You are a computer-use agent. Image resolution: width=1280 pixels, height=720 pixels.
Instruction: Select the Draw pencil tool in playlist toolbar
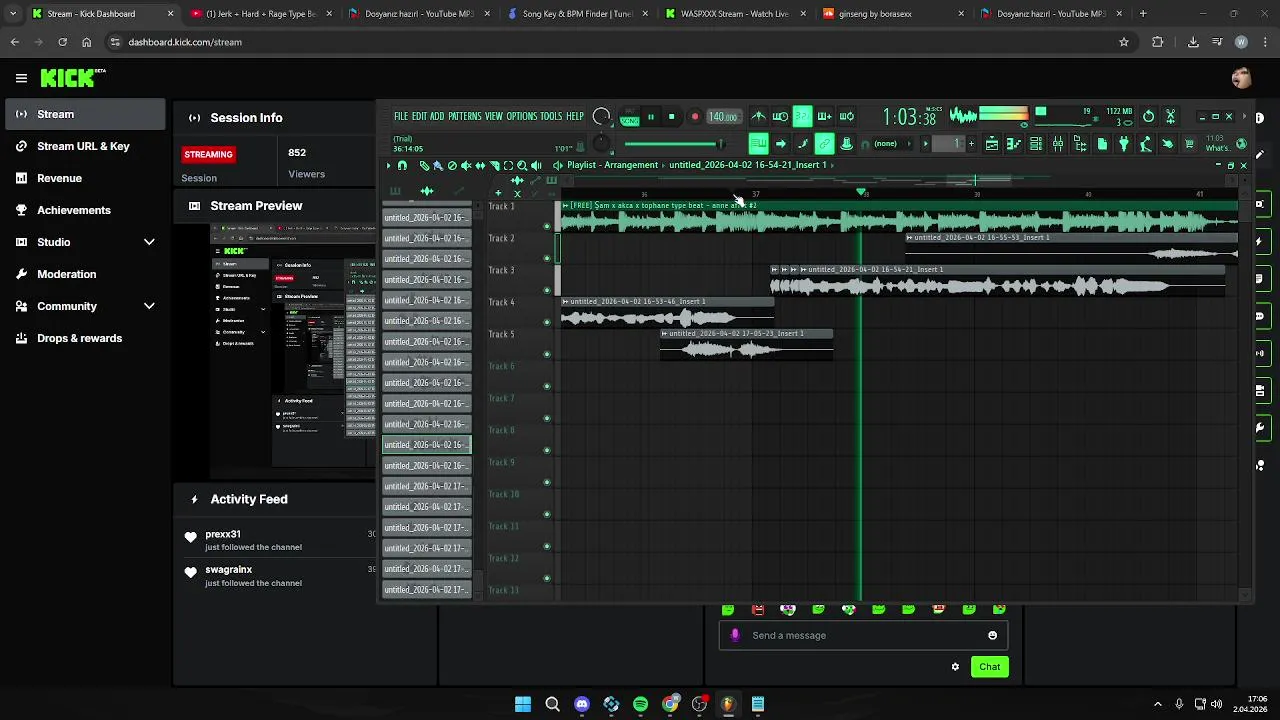424,165
